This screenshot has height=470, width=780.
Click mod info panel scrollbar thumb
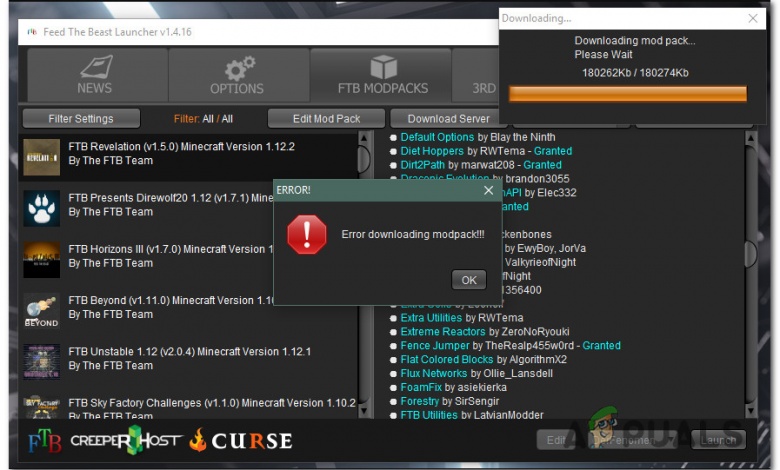click(x=750, y=254)
